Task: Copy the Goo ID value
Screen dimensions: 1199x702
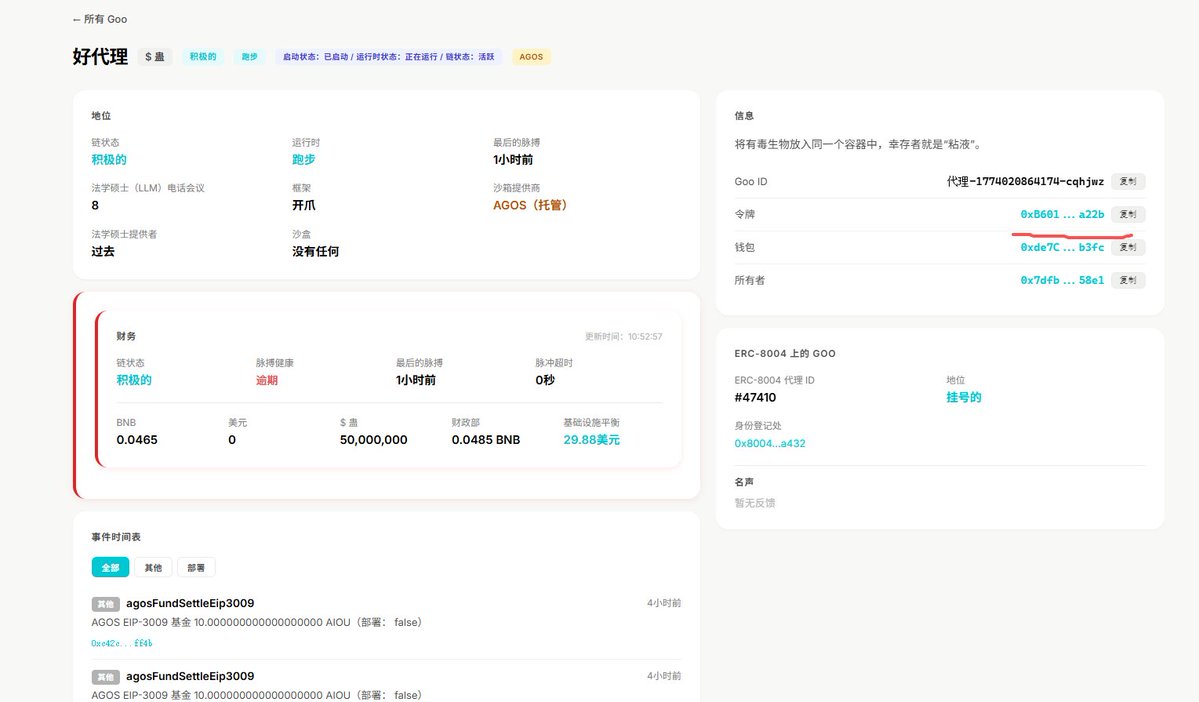Action: 1127,182
